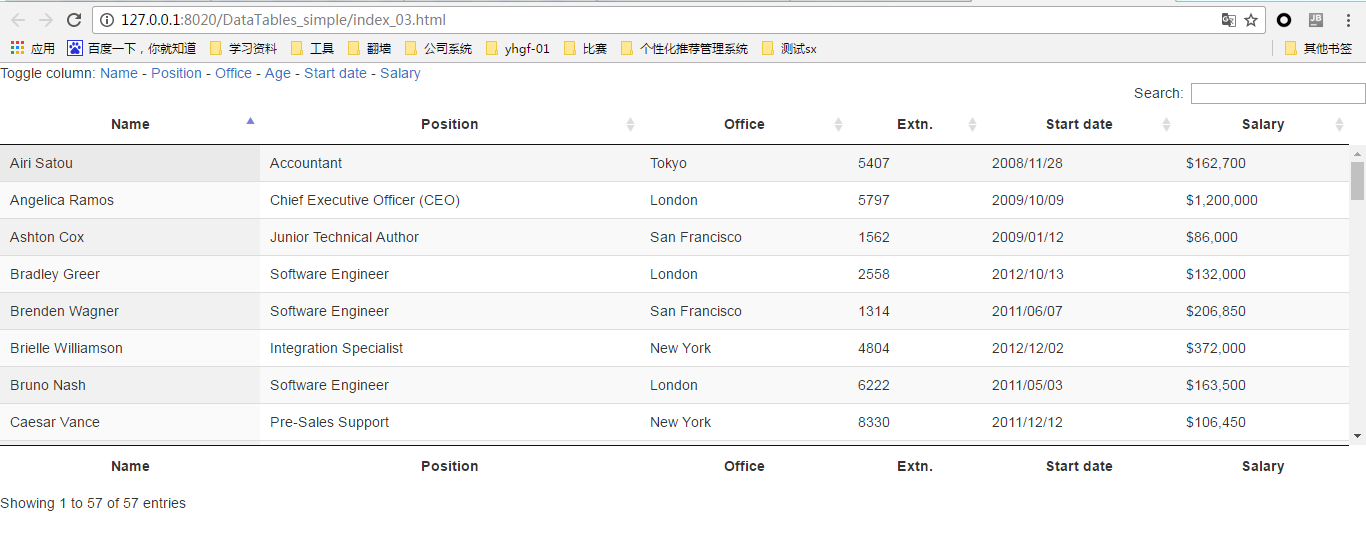1366x549 pixels.
Task: Click the table's vertical scrollbar thumb
Action: tap(1357, 180)
